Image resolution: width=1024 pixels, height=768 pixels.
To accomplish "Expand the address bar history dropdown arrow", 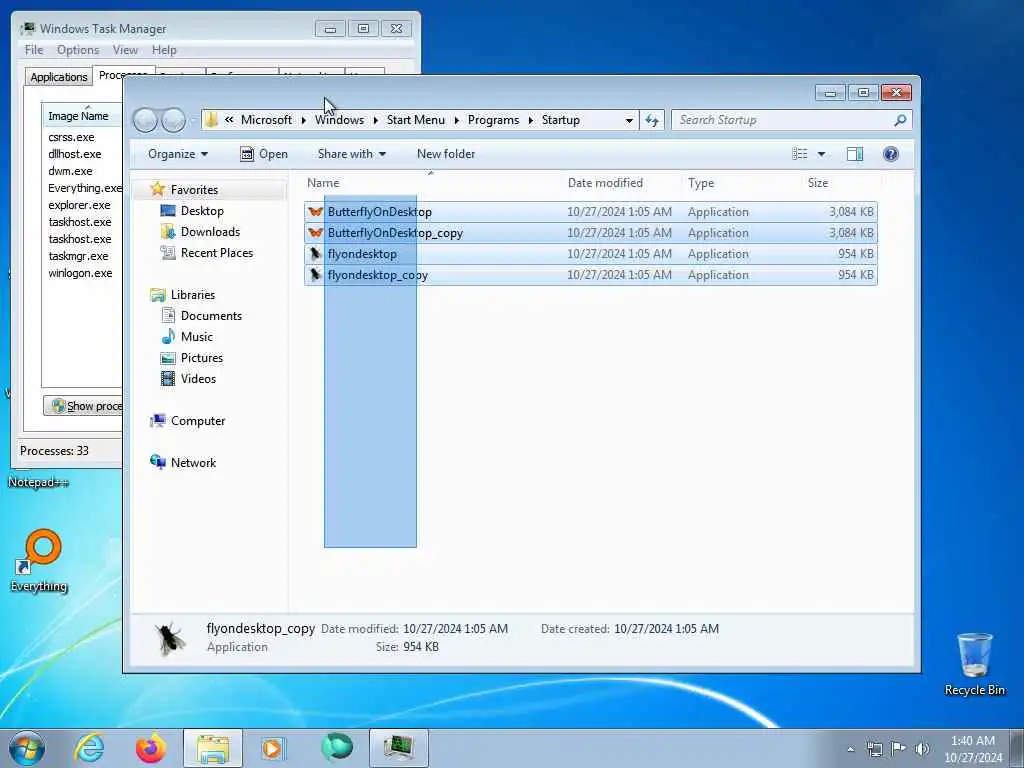I will coord(629,120).
